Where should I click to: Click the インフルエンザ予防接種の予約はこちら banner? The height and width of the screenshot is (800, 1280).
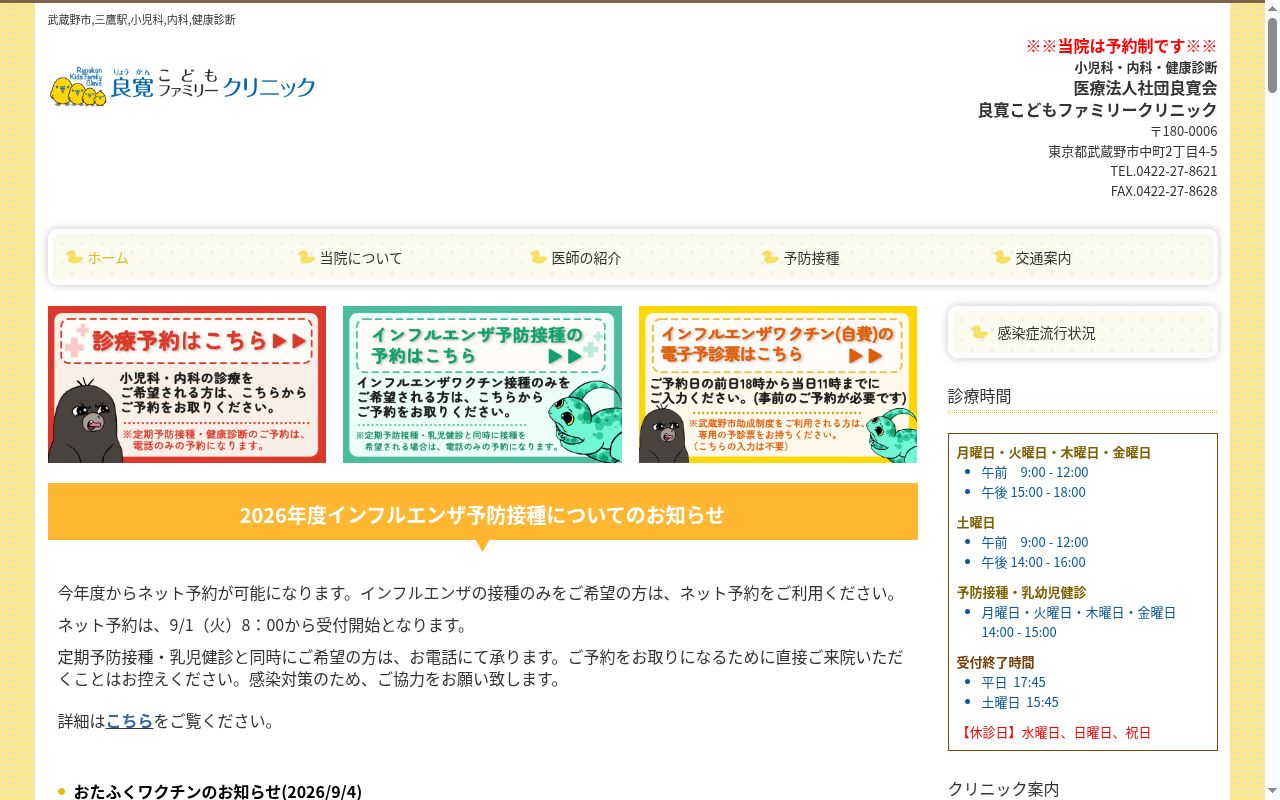point(482,384)
